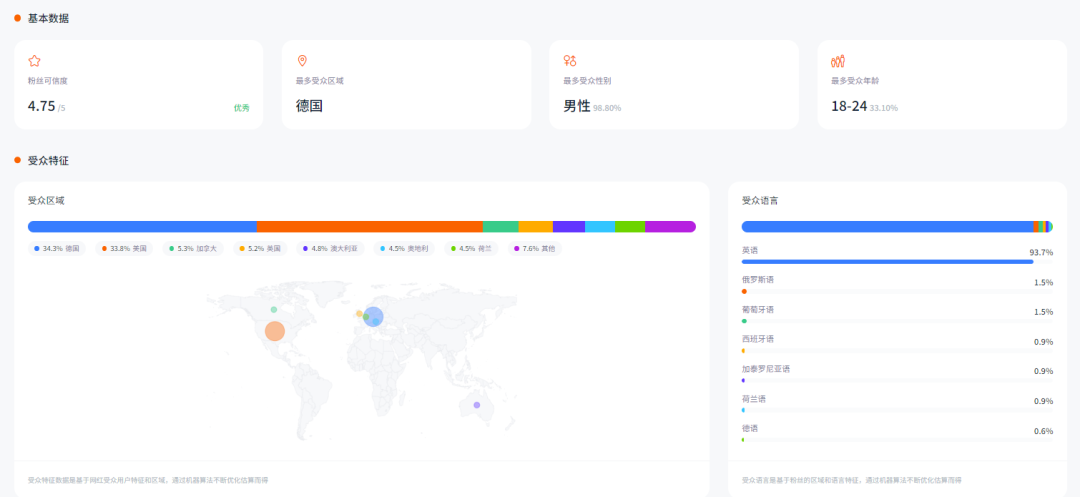The height and width of the screenshot is (497, 1080).
Task: Click the people group icon above 最多受众年龄
Action: click(838, 61)
